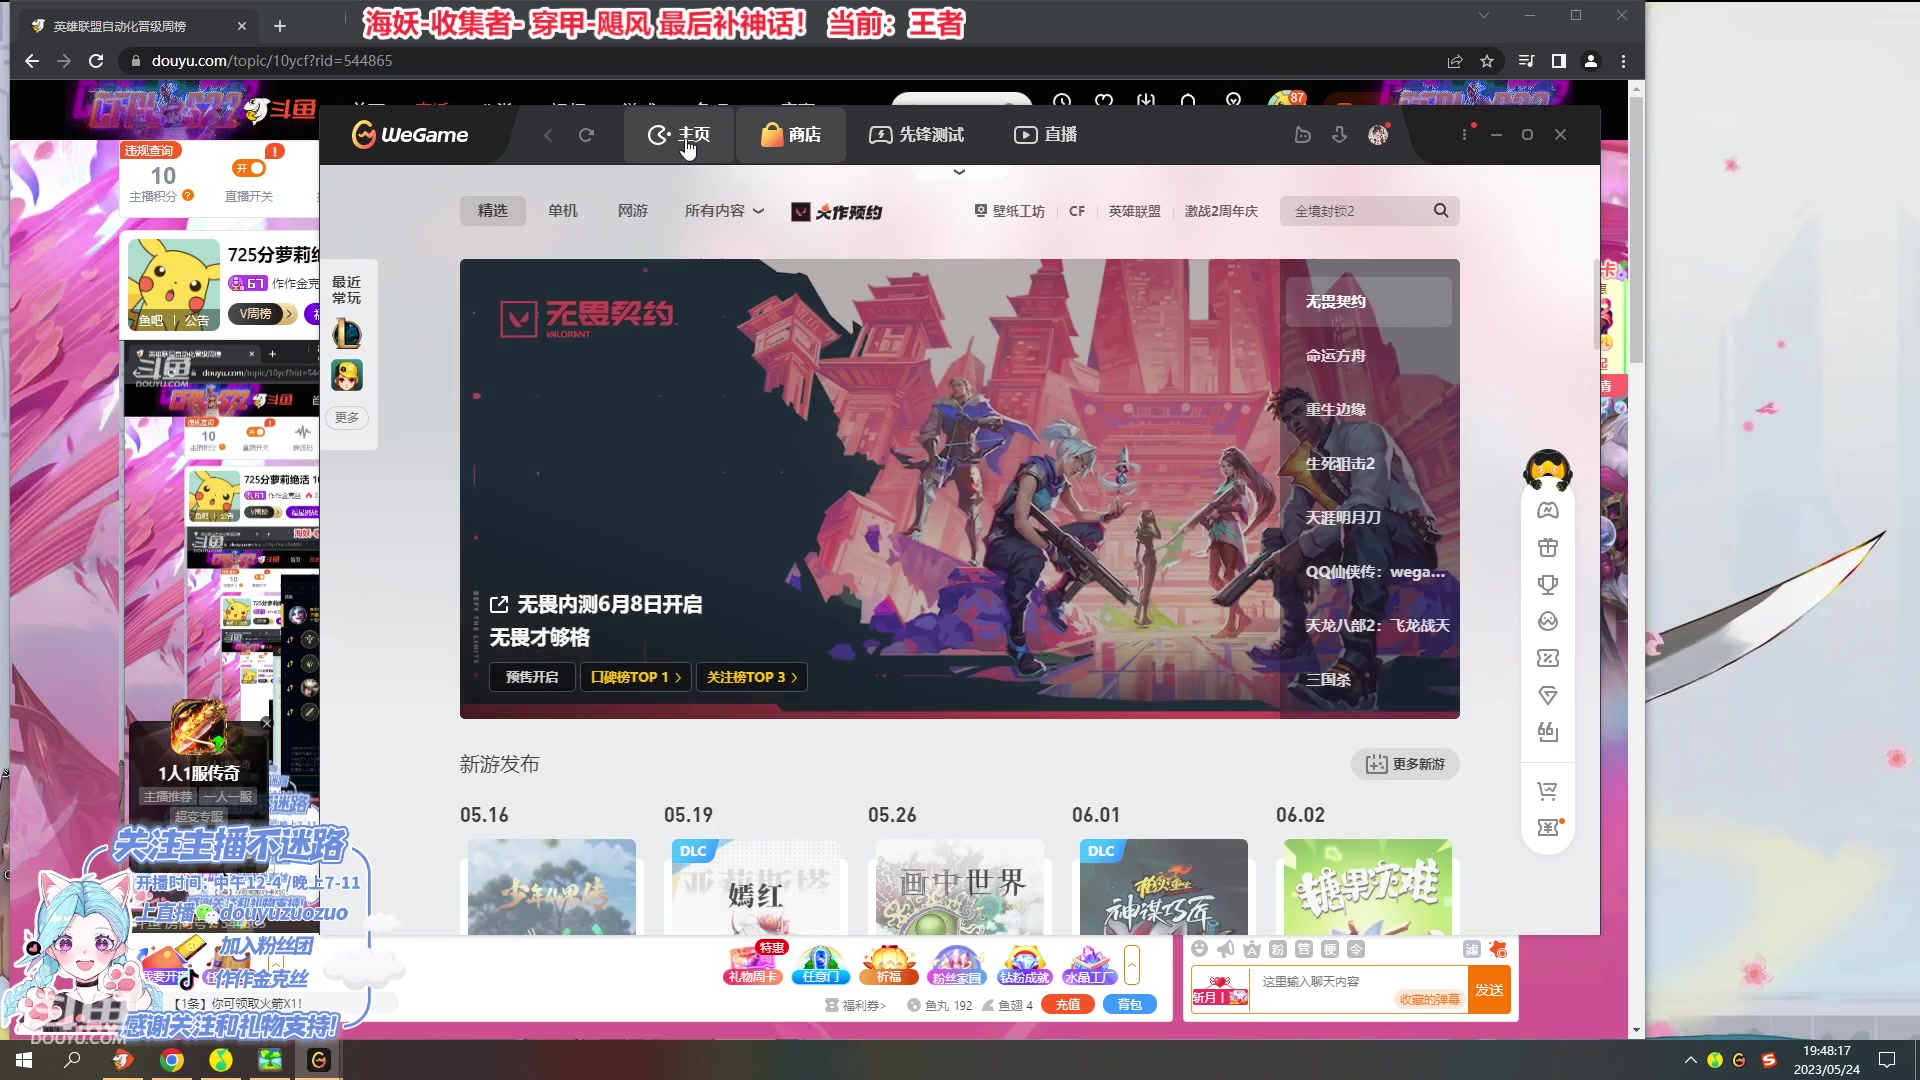Click the penguin avatar atop right sidebar
The image size is (1920, 1080).
1548,471
